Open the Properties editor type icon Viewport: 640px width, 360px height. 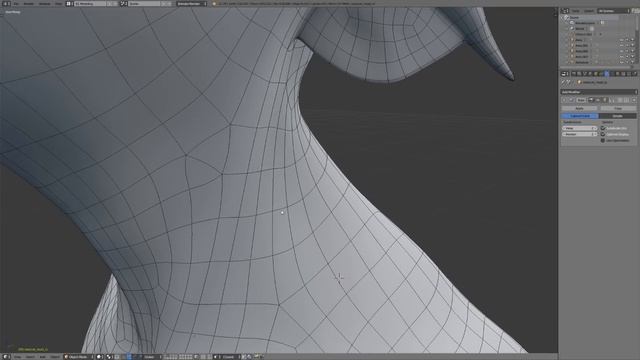tap(565, 73)
